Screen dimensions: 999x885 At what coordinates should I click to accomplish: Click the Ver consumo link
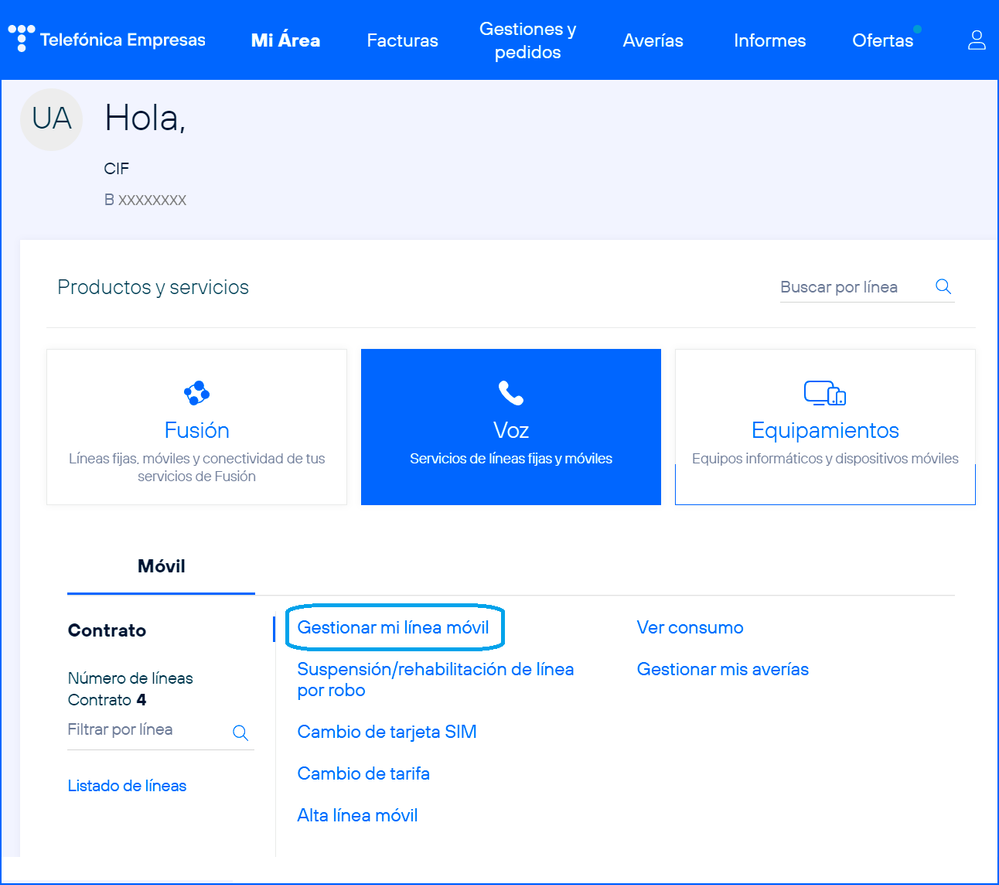point(690,628)
